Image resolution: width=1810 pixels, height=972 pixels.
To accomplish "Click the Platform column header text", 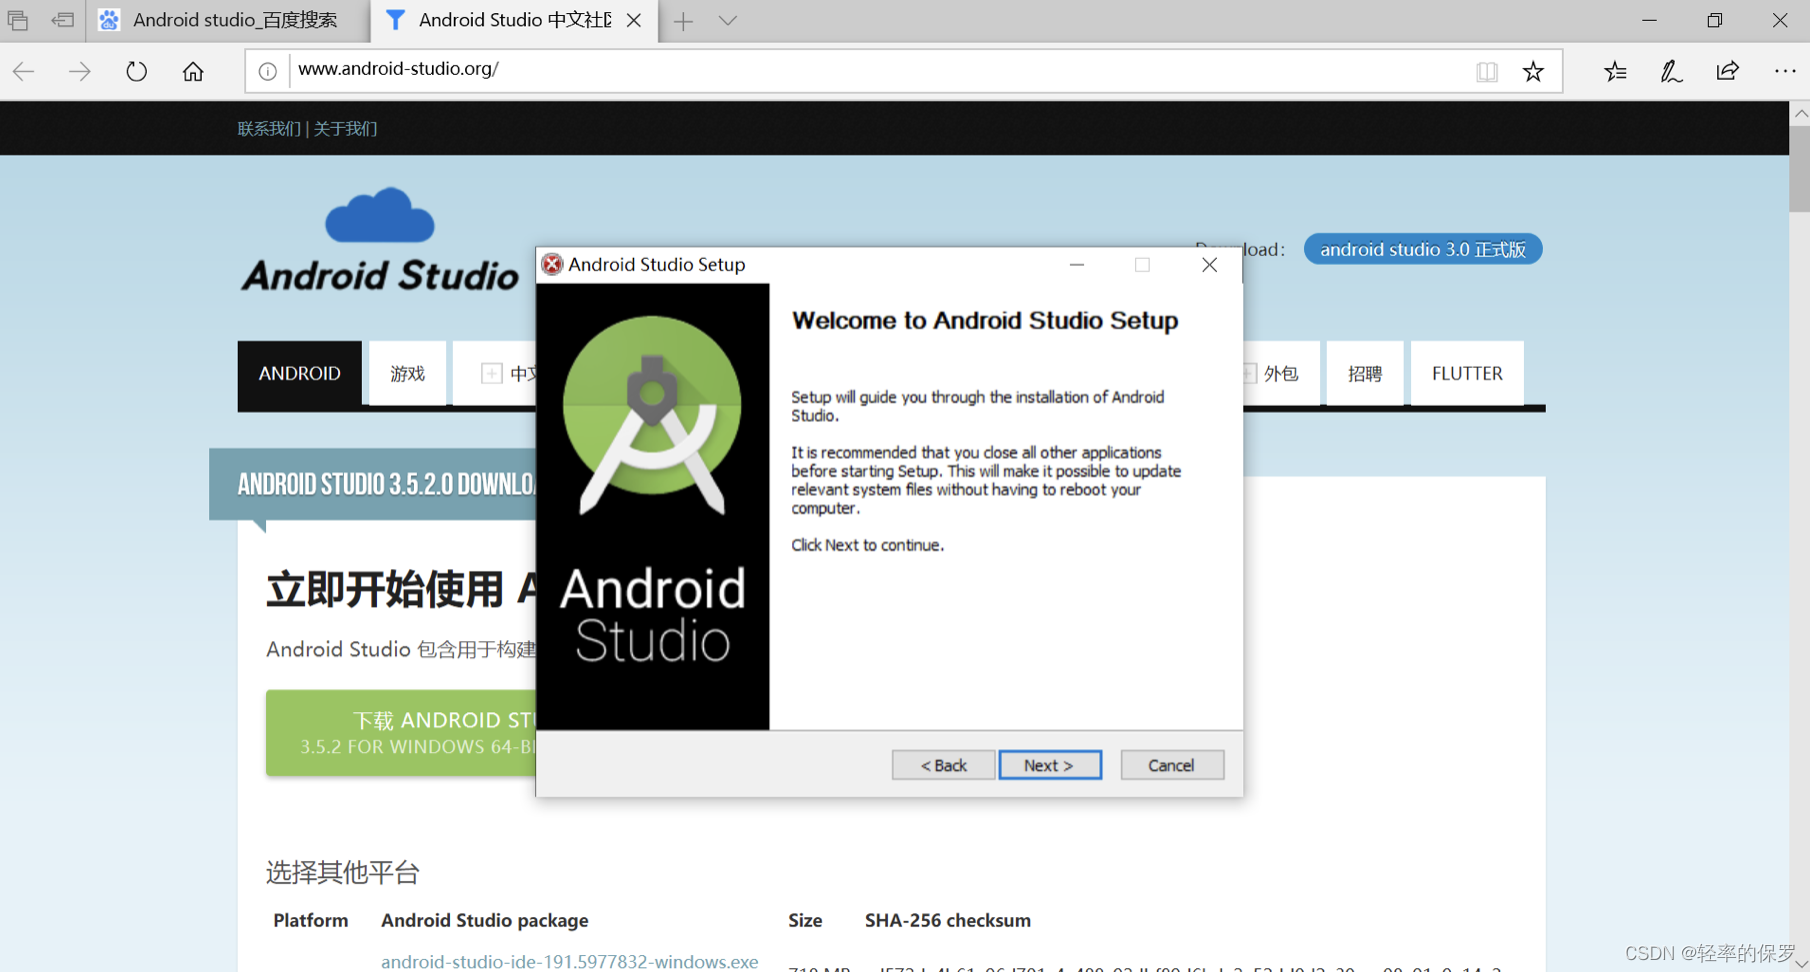I will pos(310,920).
